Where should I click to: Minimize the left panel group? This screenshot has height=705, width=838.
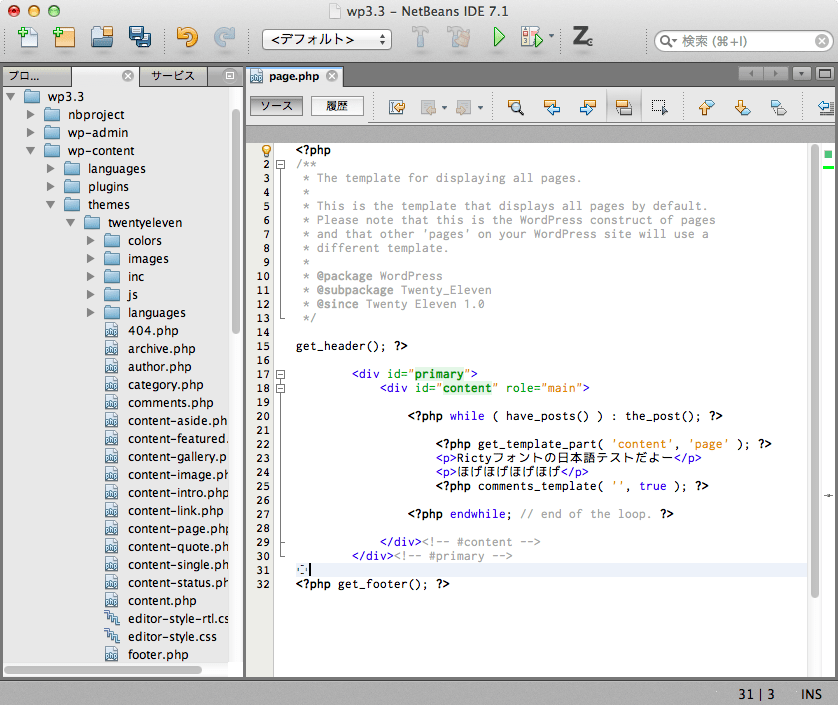(x=230, y=76)
